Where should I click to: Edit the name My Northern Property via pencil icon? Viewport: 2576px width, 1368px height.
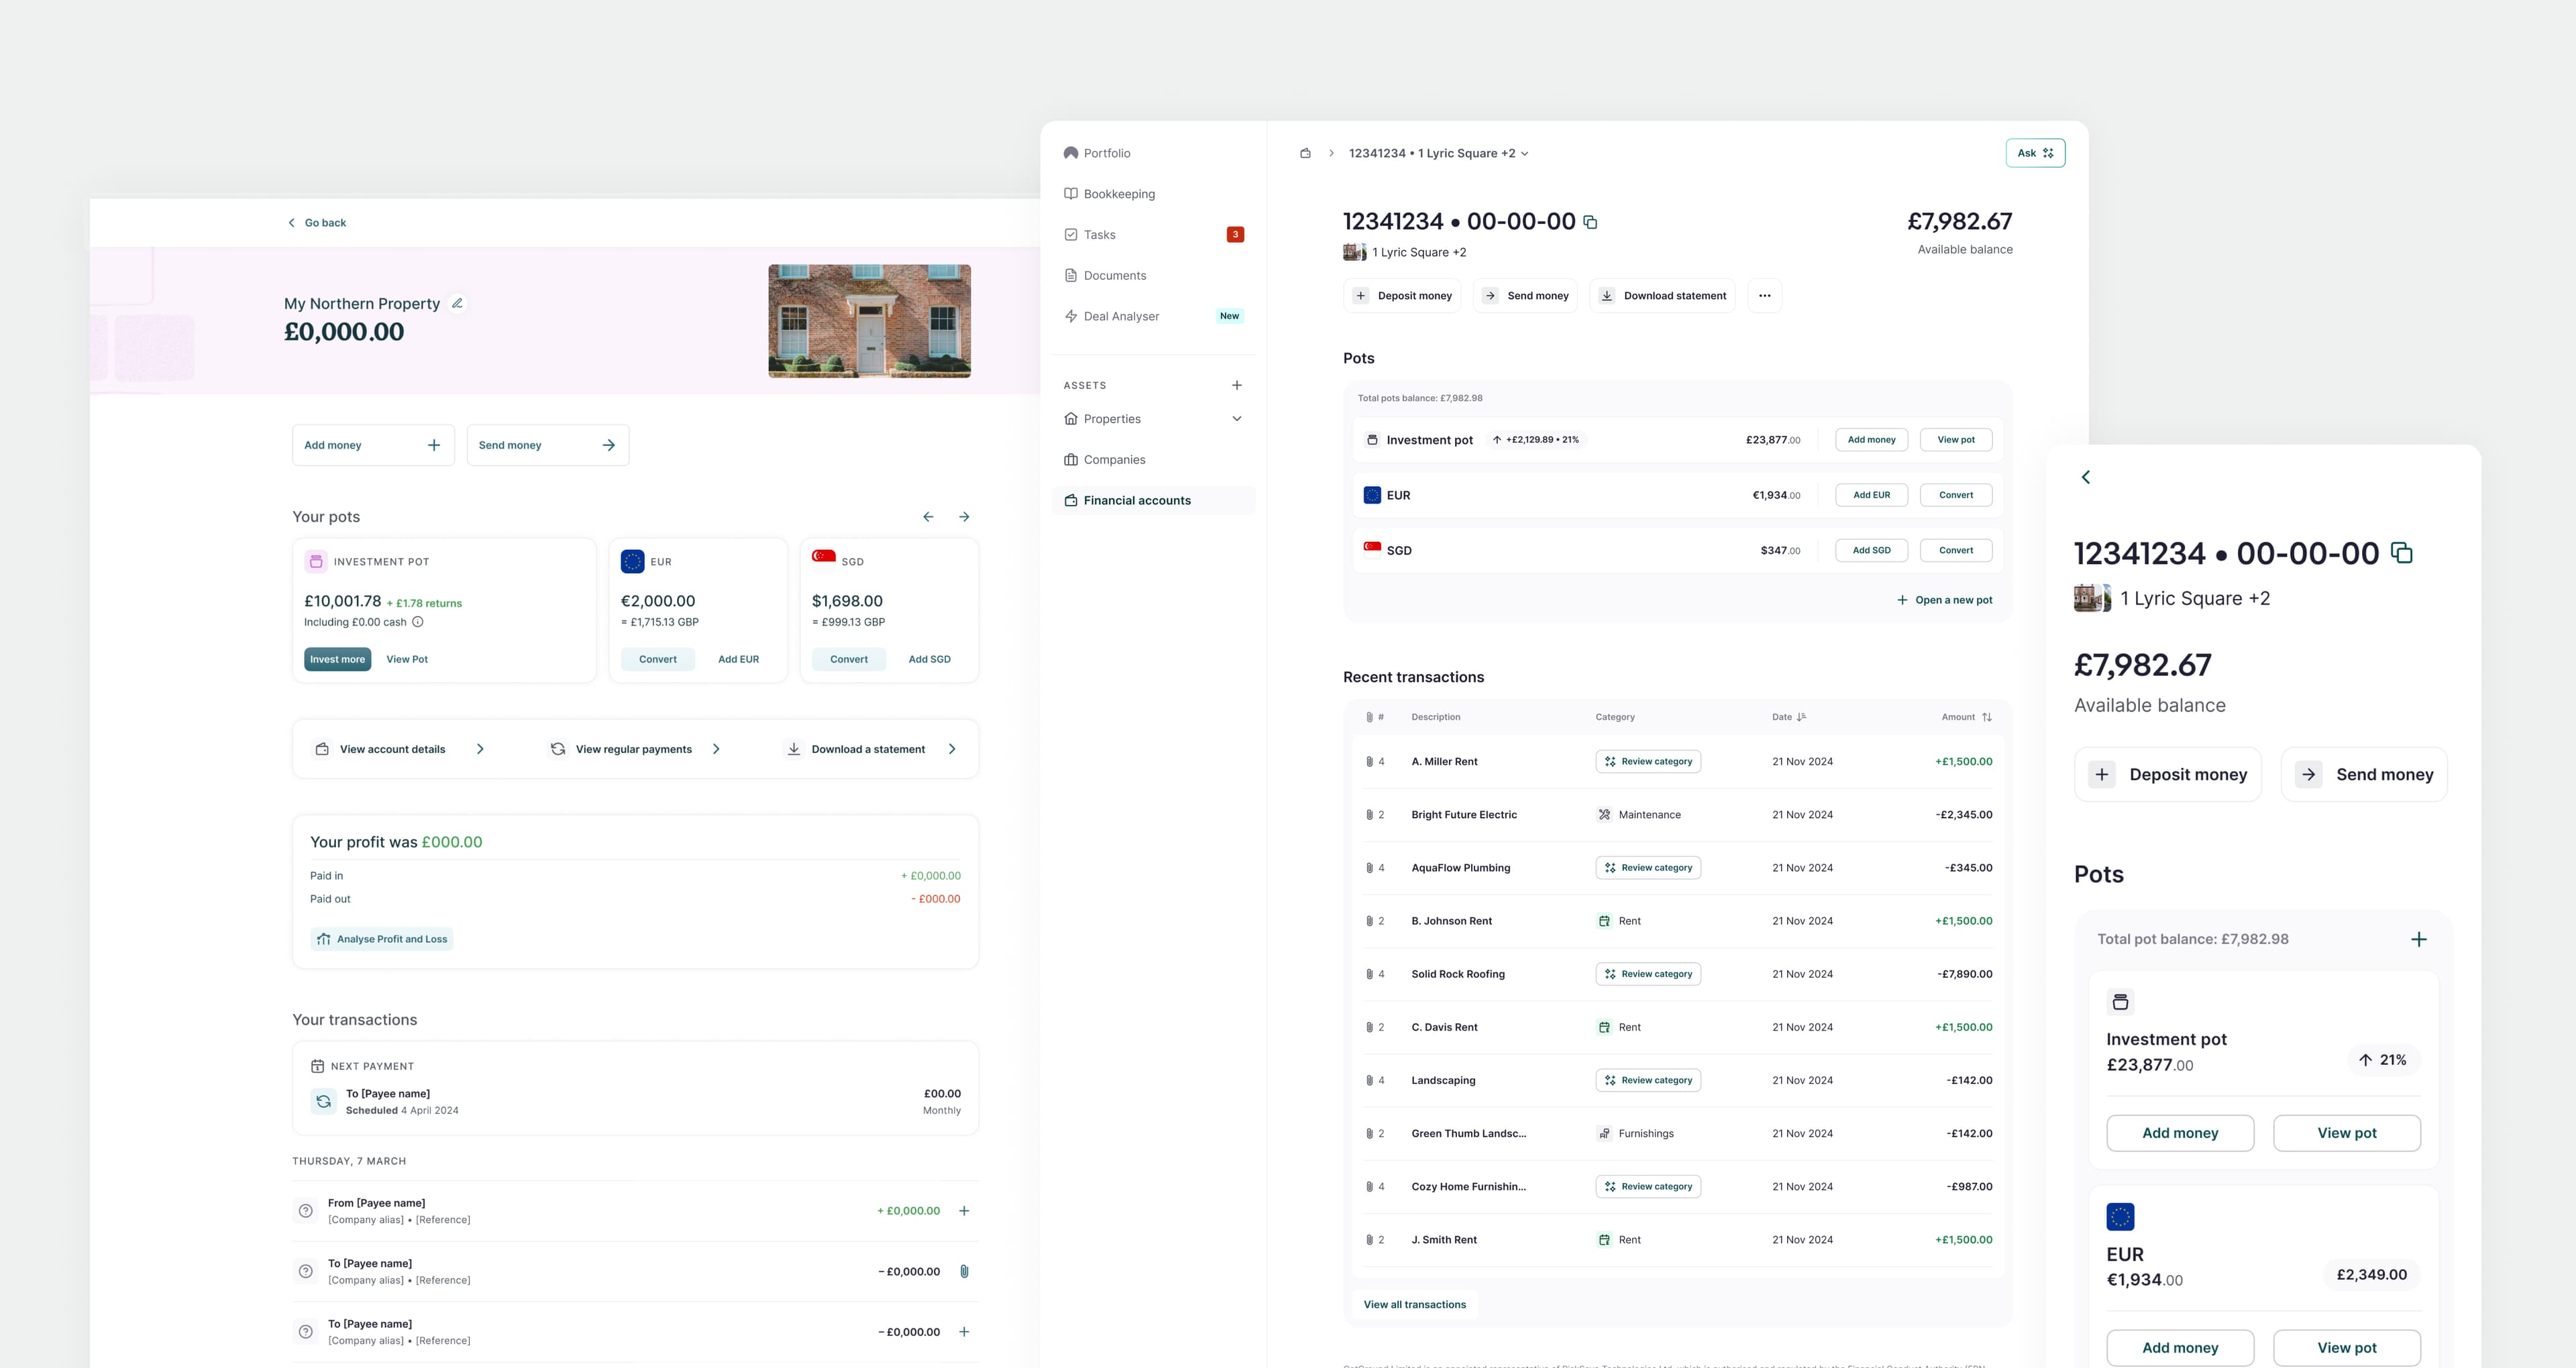(457, 303)
